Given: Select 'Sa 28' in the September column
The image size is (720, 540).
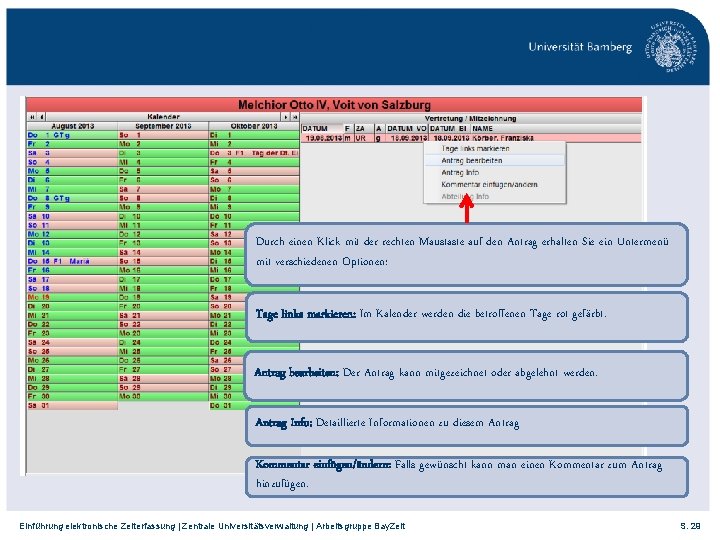Looking at the screenshot, I should (163, 378).
